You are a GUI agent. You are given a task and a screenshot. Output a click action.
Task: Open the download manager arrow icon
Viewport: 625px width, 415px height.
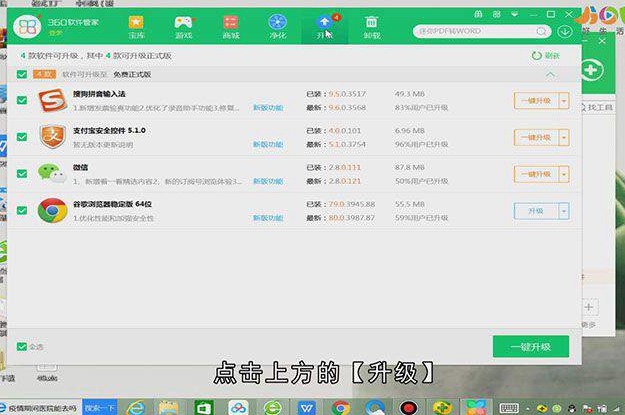pyautogui.click(x=565, y=31)
